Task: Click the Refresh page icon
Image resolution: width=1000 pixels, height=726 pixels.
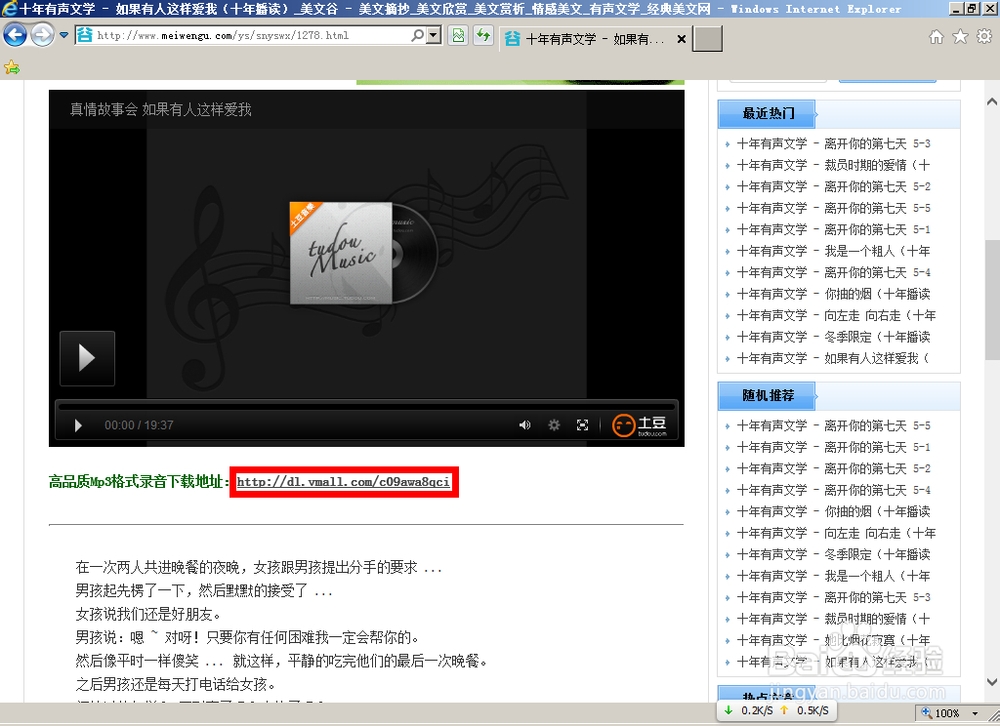Action: pyautogui.click(x=481, y=37)
